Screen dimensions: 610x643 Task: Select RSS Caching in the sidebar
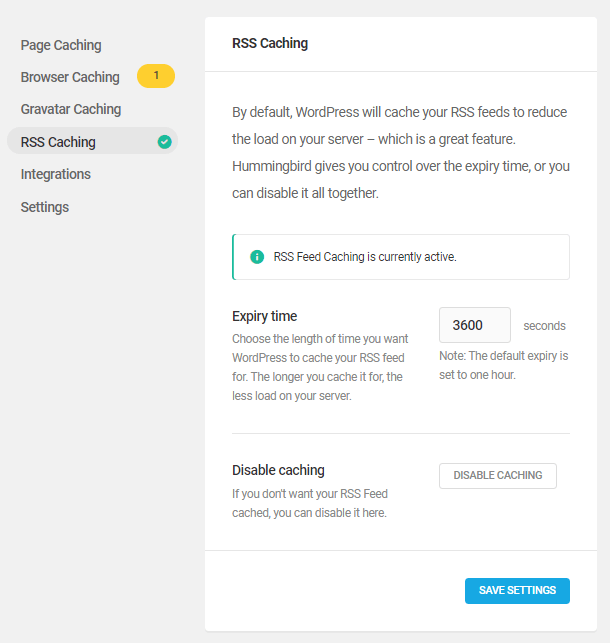click(92, 141)
